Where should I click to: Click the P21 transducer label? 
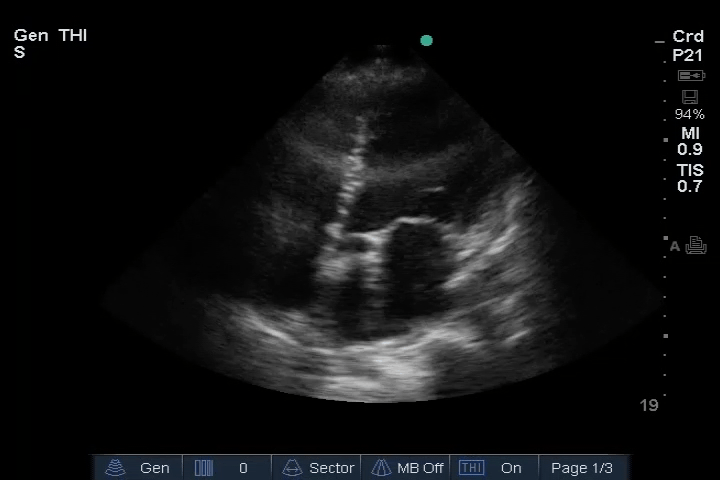pos(688,56)
